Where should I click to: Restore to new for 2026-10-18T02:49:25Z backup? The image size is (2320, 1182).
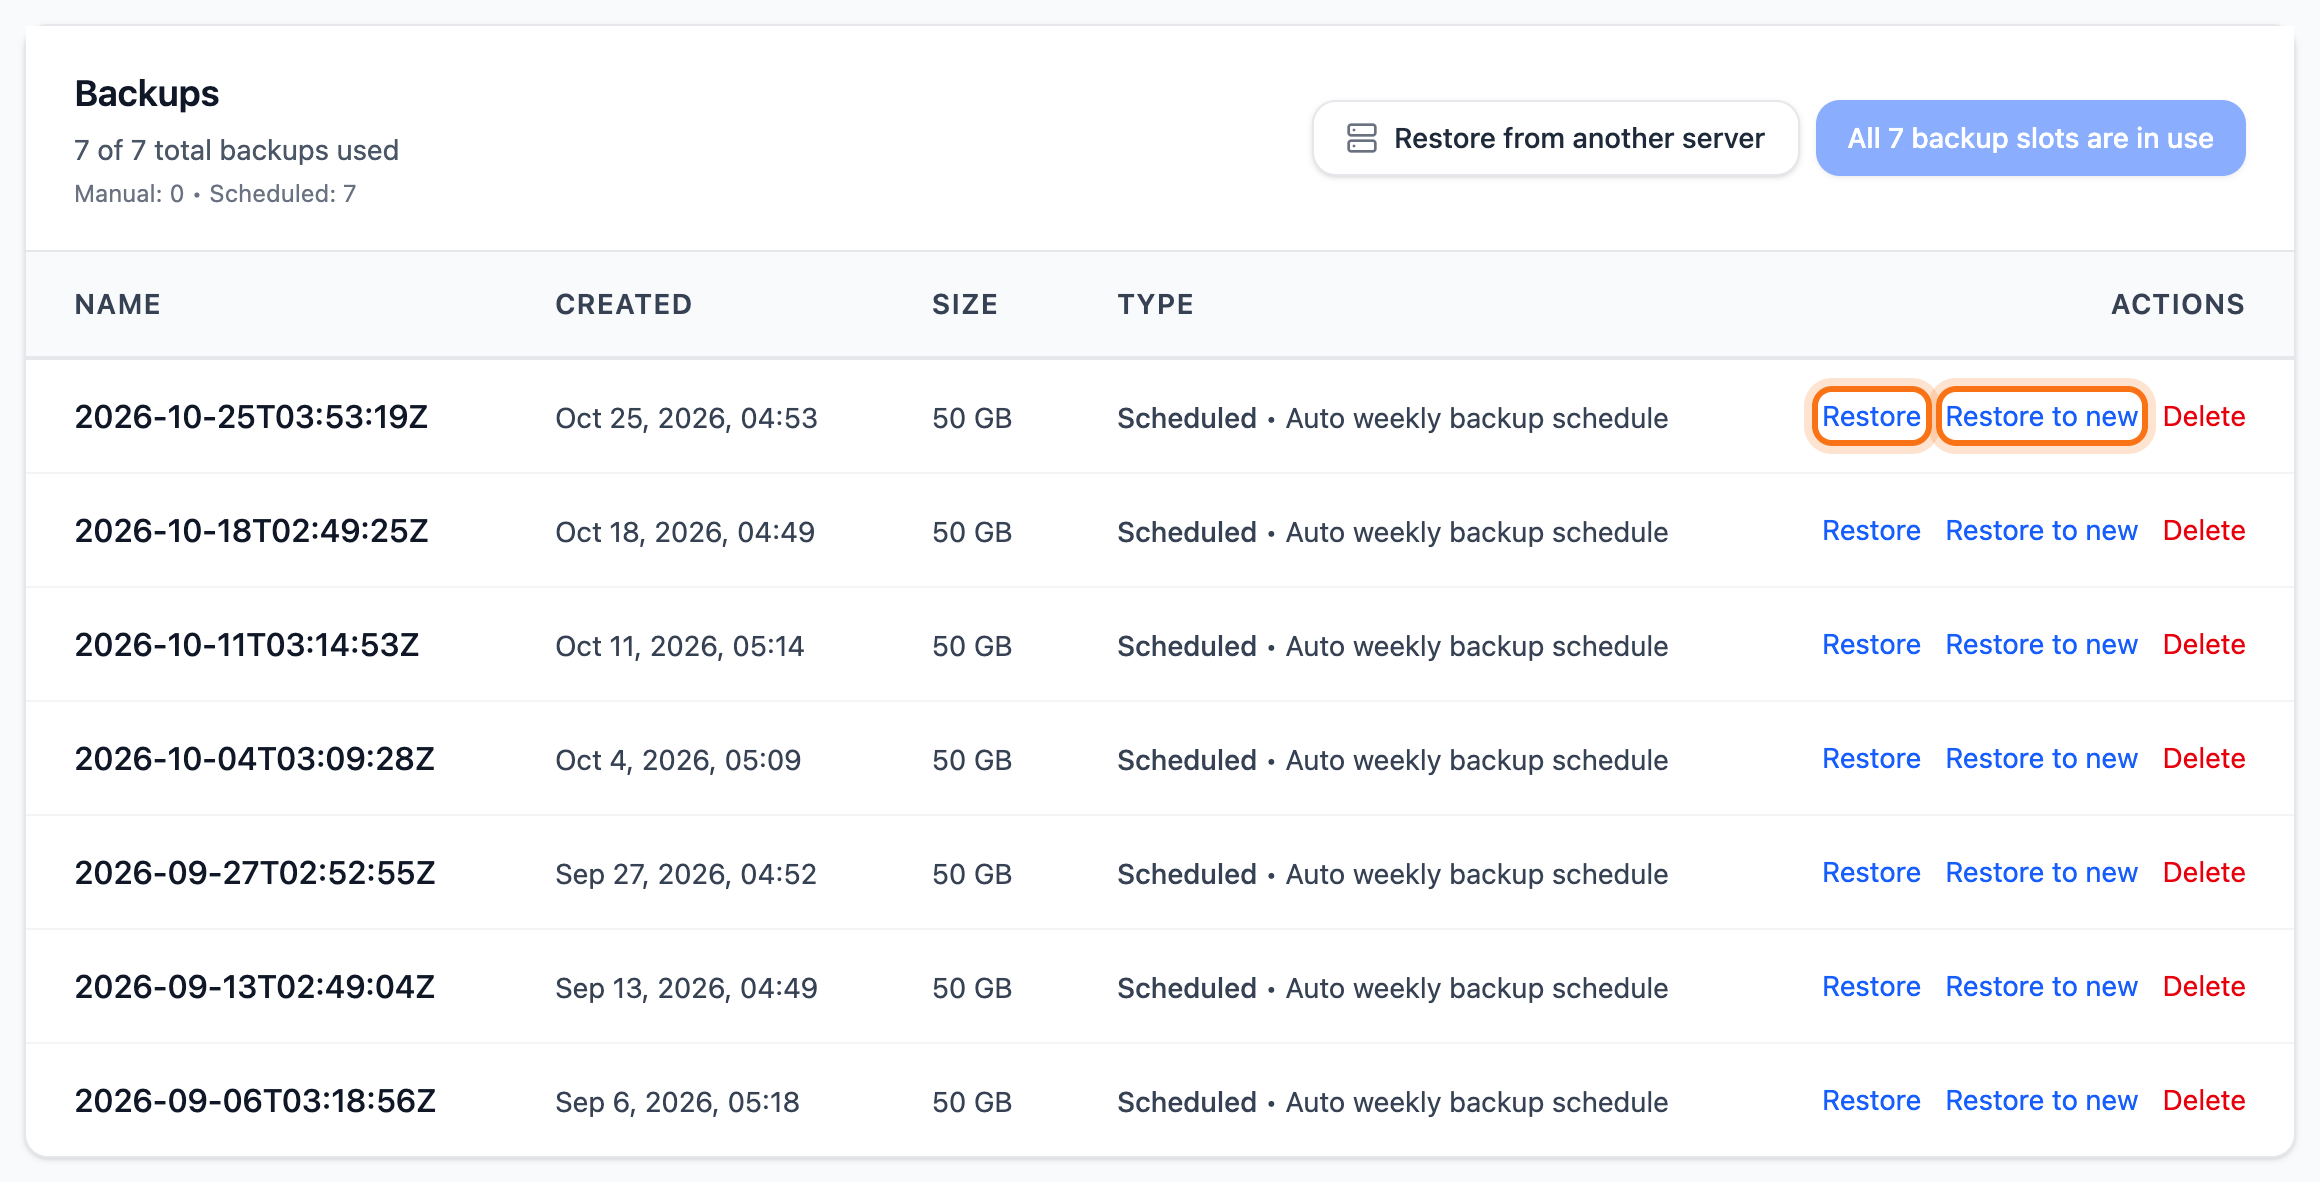click(2041, 531)
